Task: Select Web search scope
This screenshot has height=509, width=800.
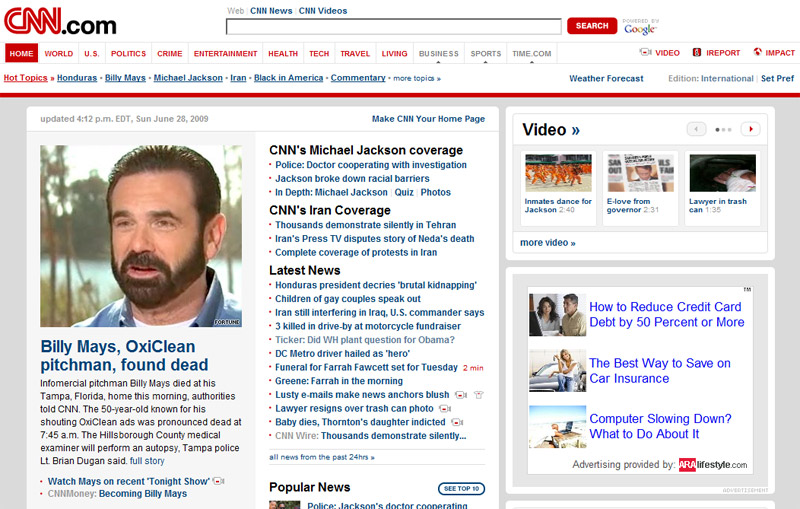Action: [x=235, y=11]
